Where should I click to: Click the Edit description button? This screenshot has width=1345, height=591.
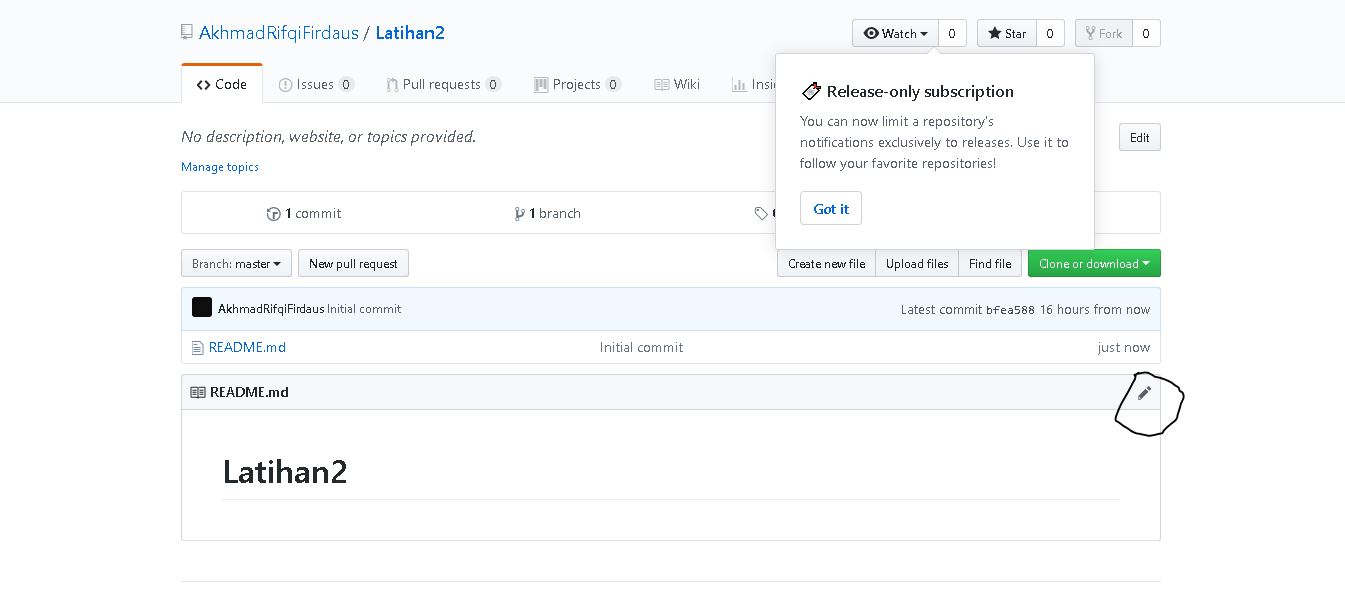coord(1140,138)
